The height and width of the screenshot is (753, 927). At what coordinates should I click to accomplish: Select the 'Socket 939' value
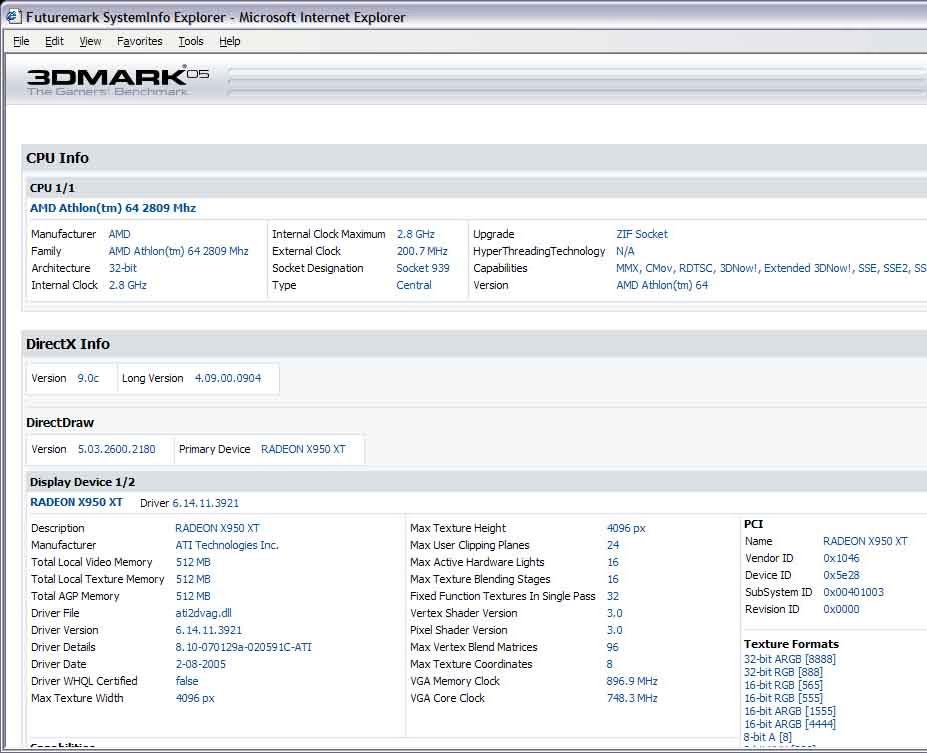(423, 268)
